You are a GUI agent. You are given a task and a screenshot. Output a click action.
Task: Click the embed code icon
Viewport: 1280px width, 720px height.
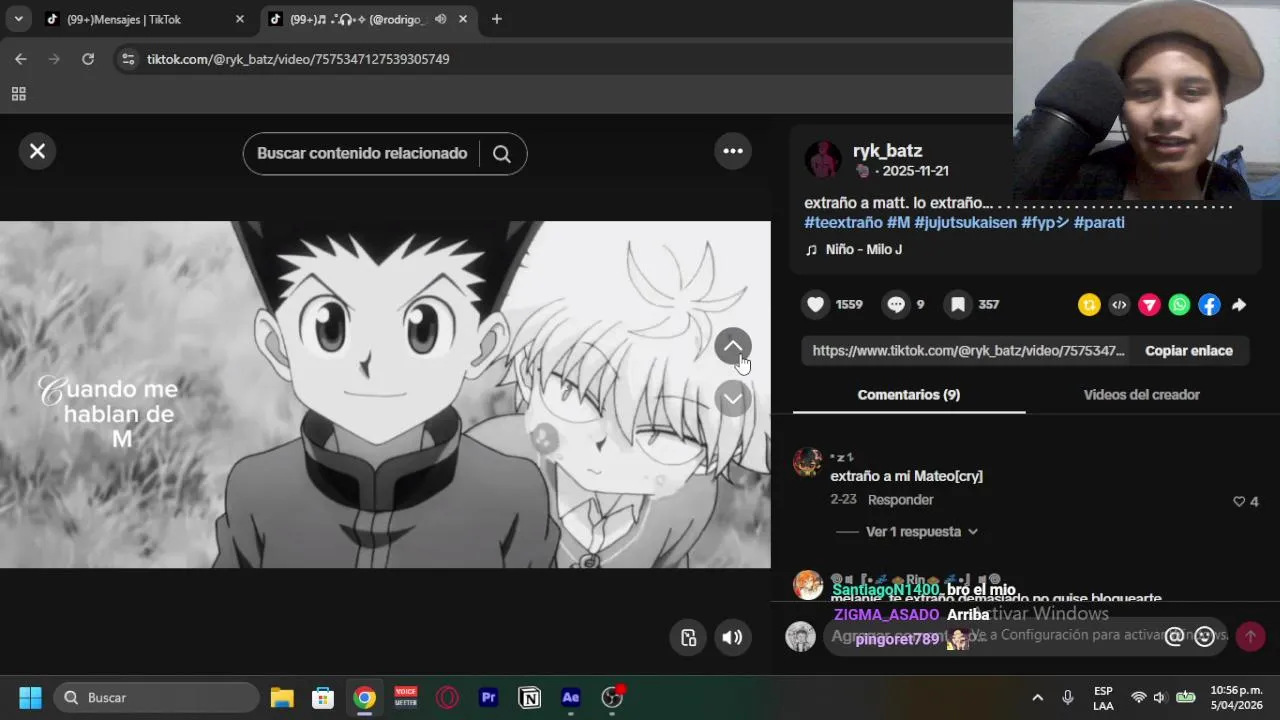[1119, 305]
